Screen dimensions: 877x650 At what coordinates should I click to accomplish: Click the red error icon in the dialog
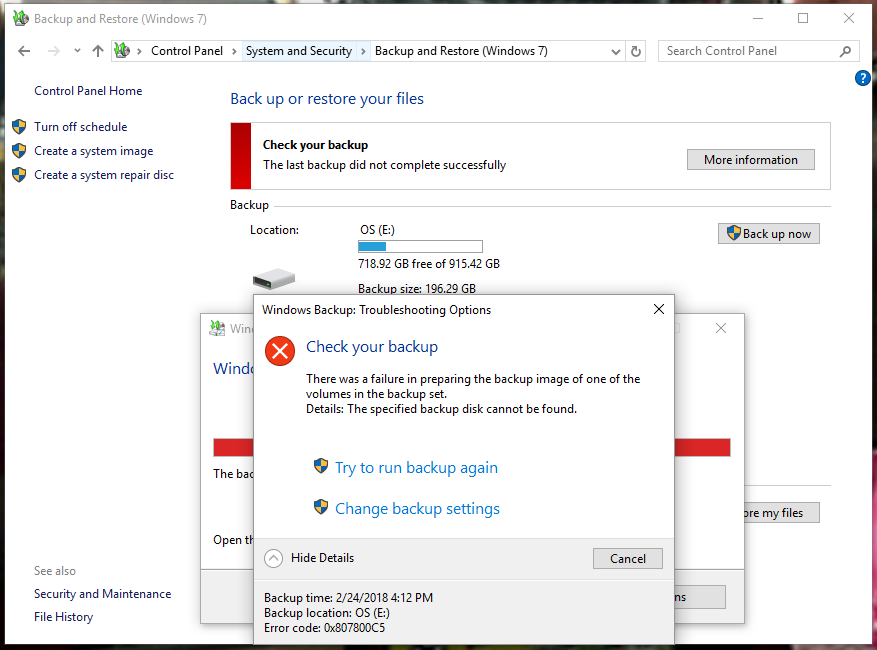tap(280, 351)
